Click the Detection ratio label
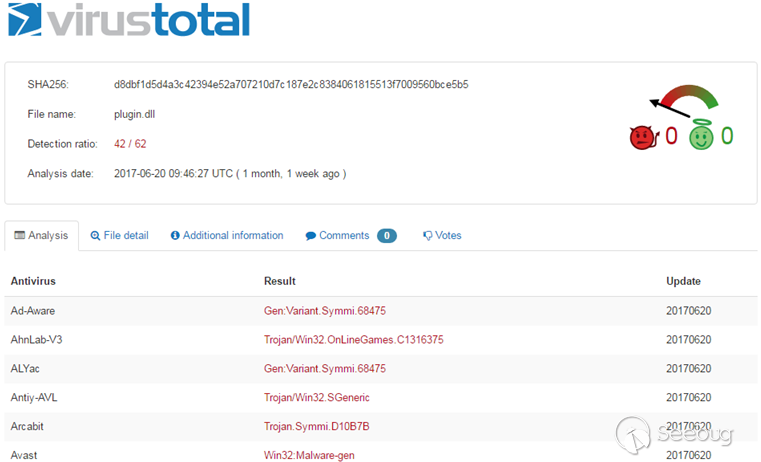The width and height of the screenshot is (761, 462). (x=62, y=144)
